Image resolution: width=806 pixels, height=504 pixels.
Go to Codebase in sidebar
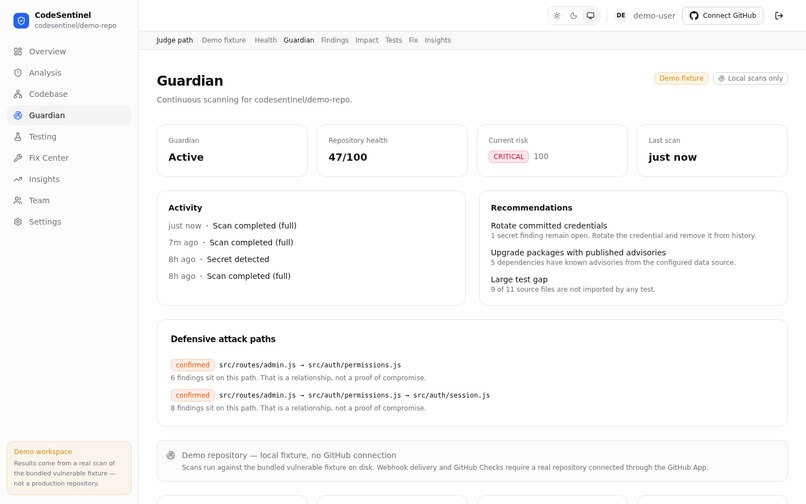[x=69, y=94]
